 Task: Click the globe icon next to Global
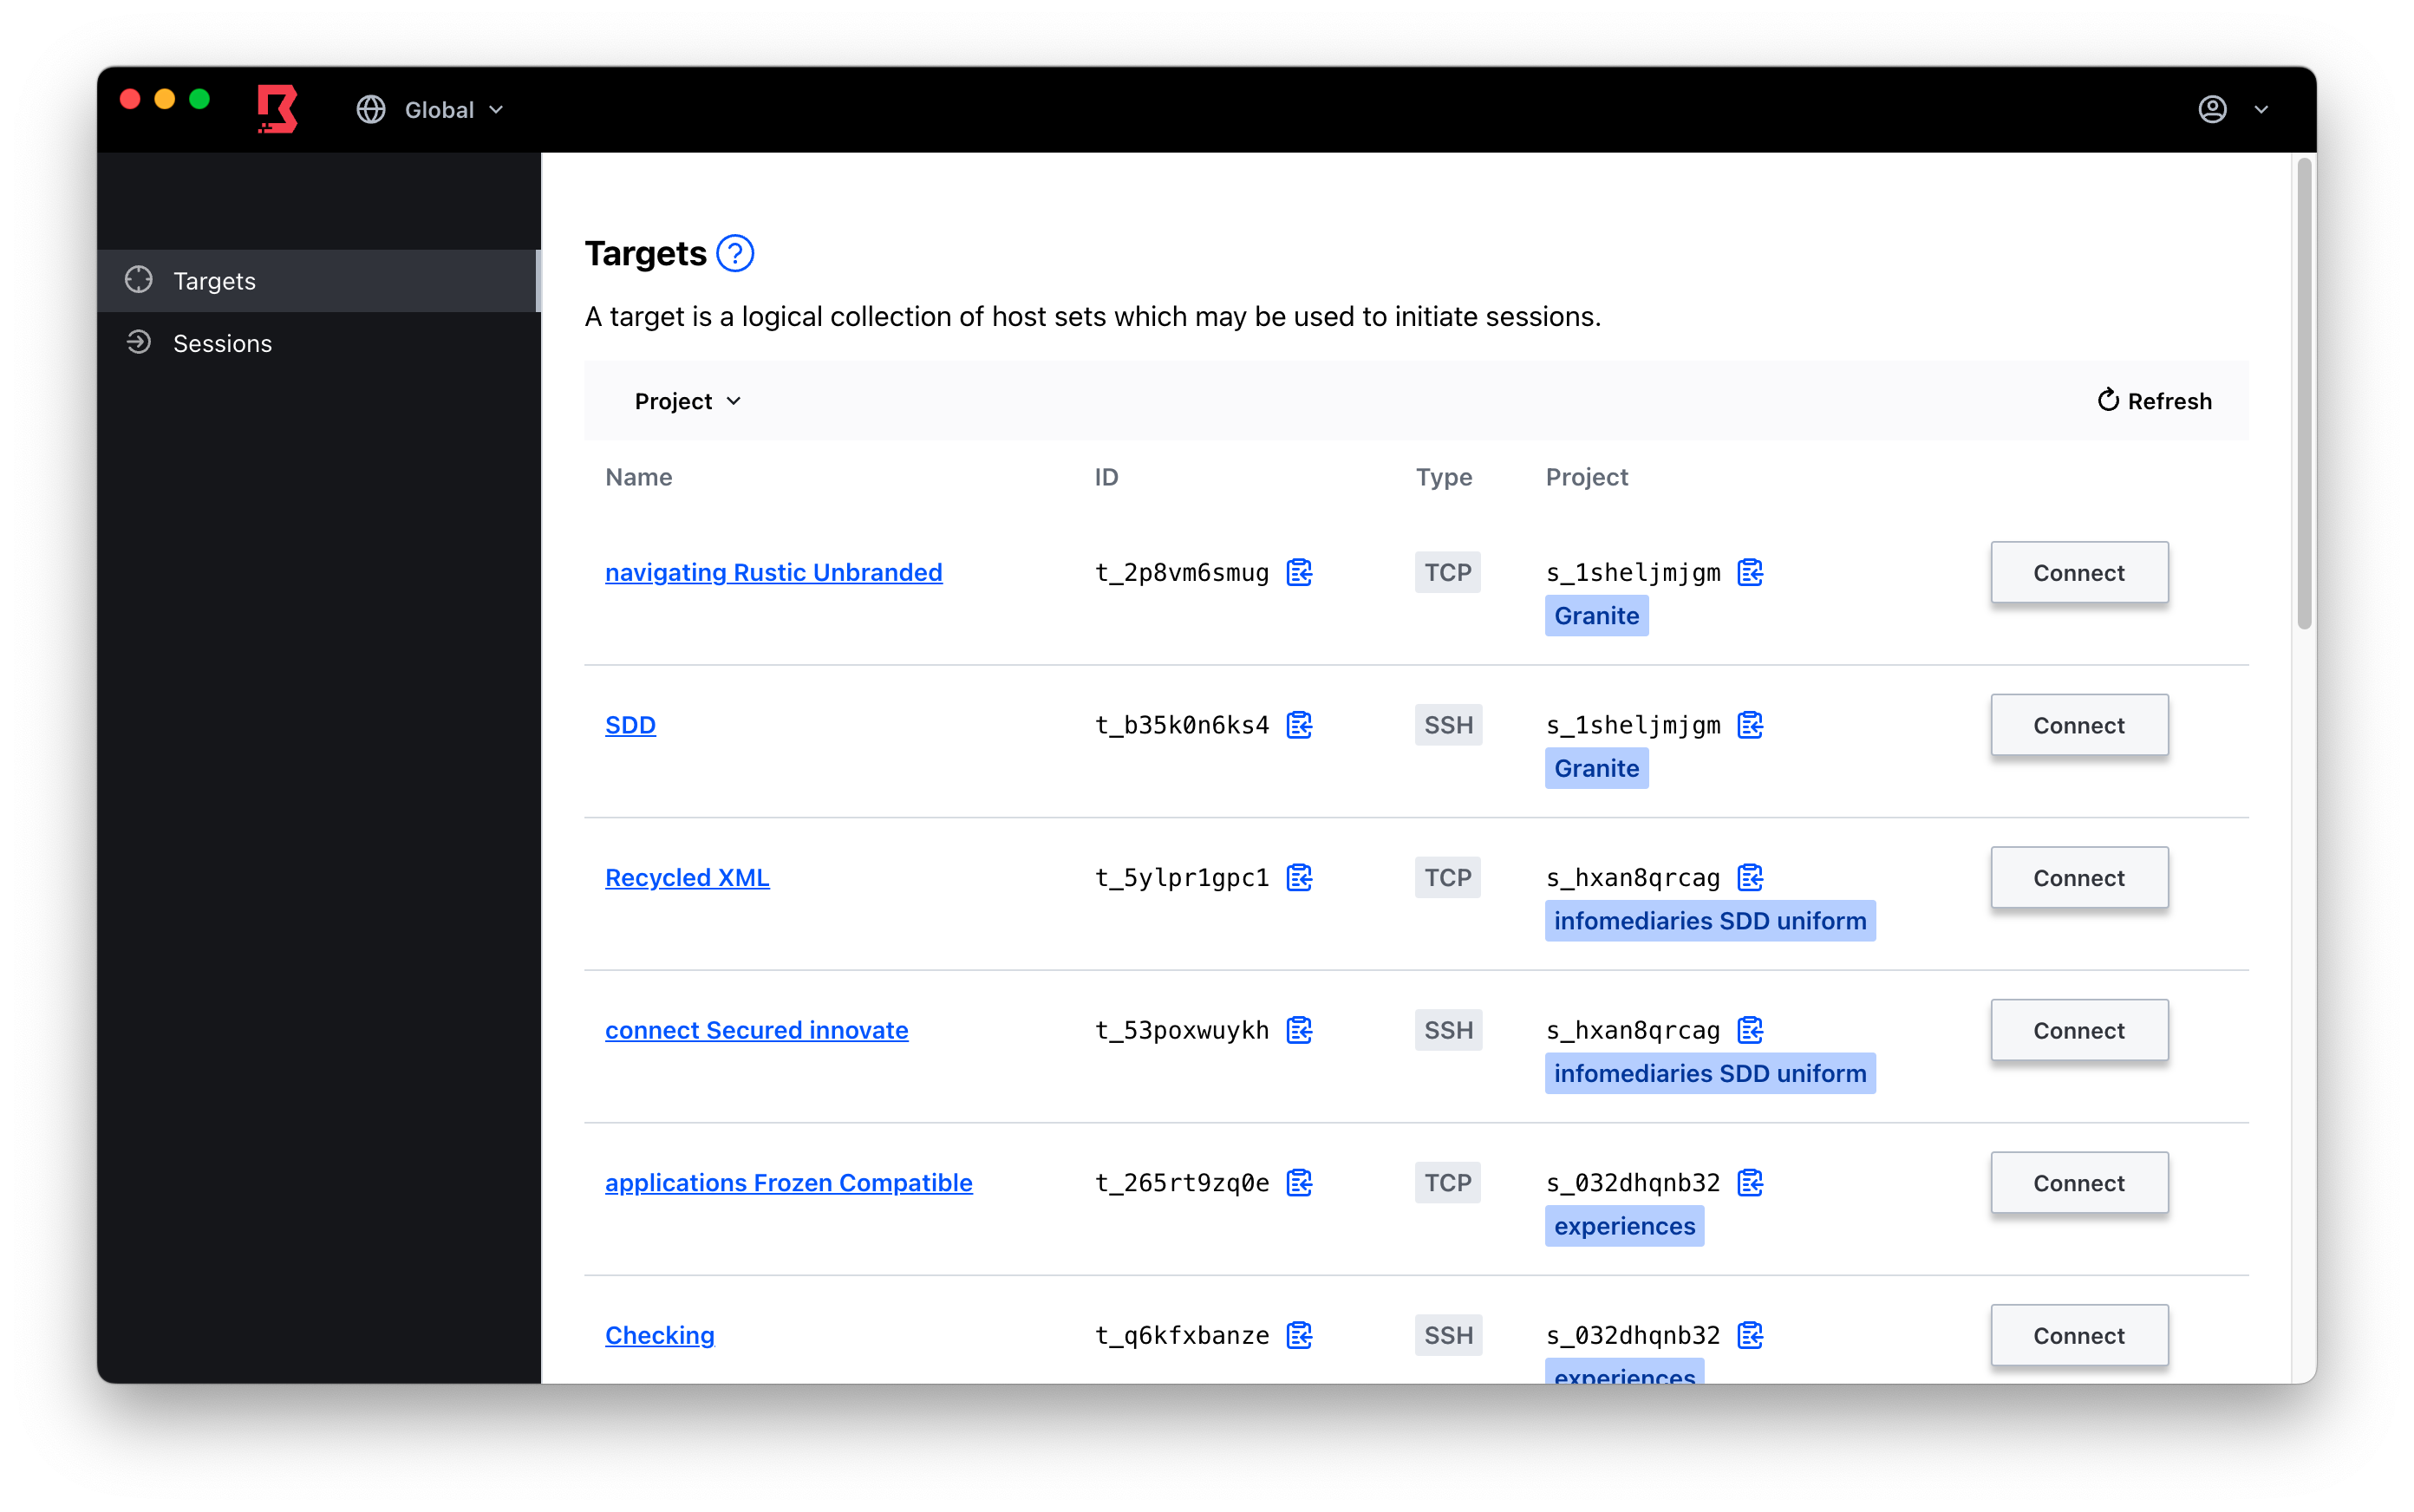[x=369, y=110]
